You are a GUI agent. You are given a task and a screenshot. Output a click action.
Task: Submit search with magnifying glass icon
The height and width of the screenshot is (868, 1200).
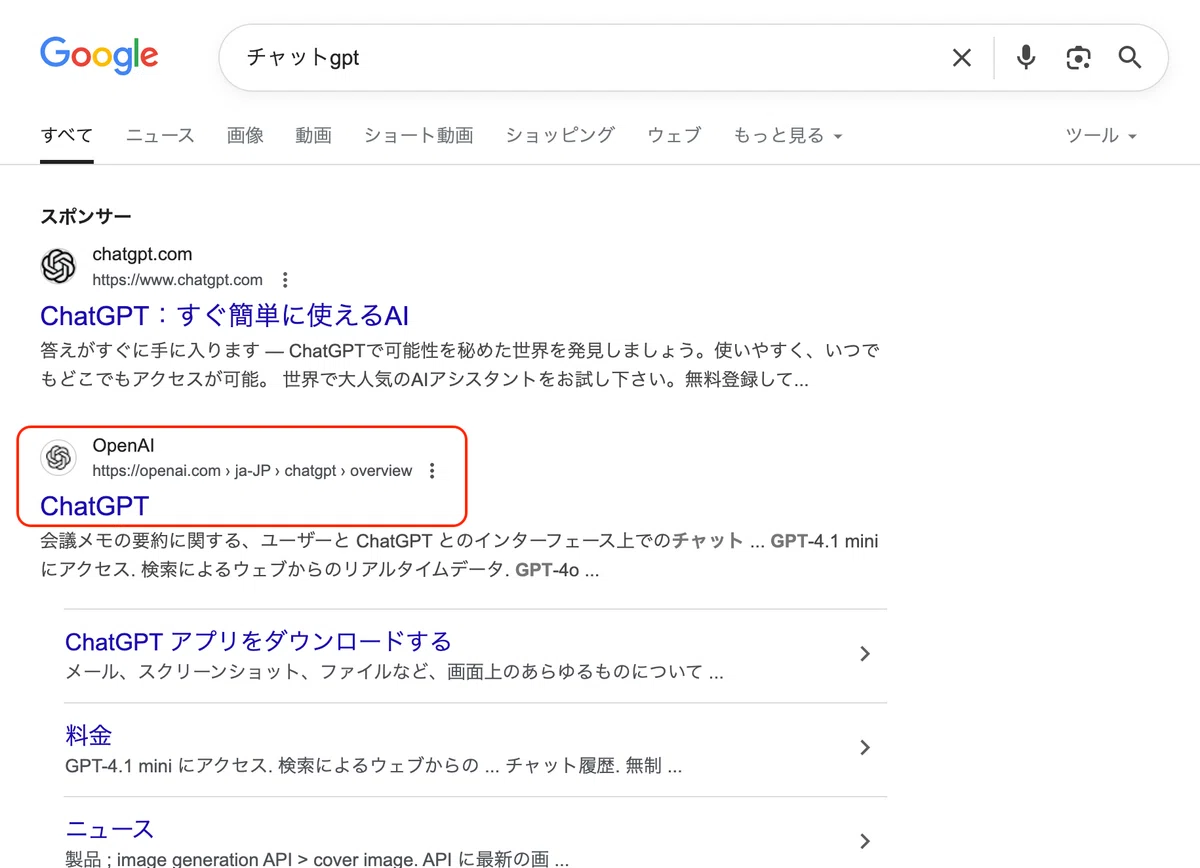1130,57
